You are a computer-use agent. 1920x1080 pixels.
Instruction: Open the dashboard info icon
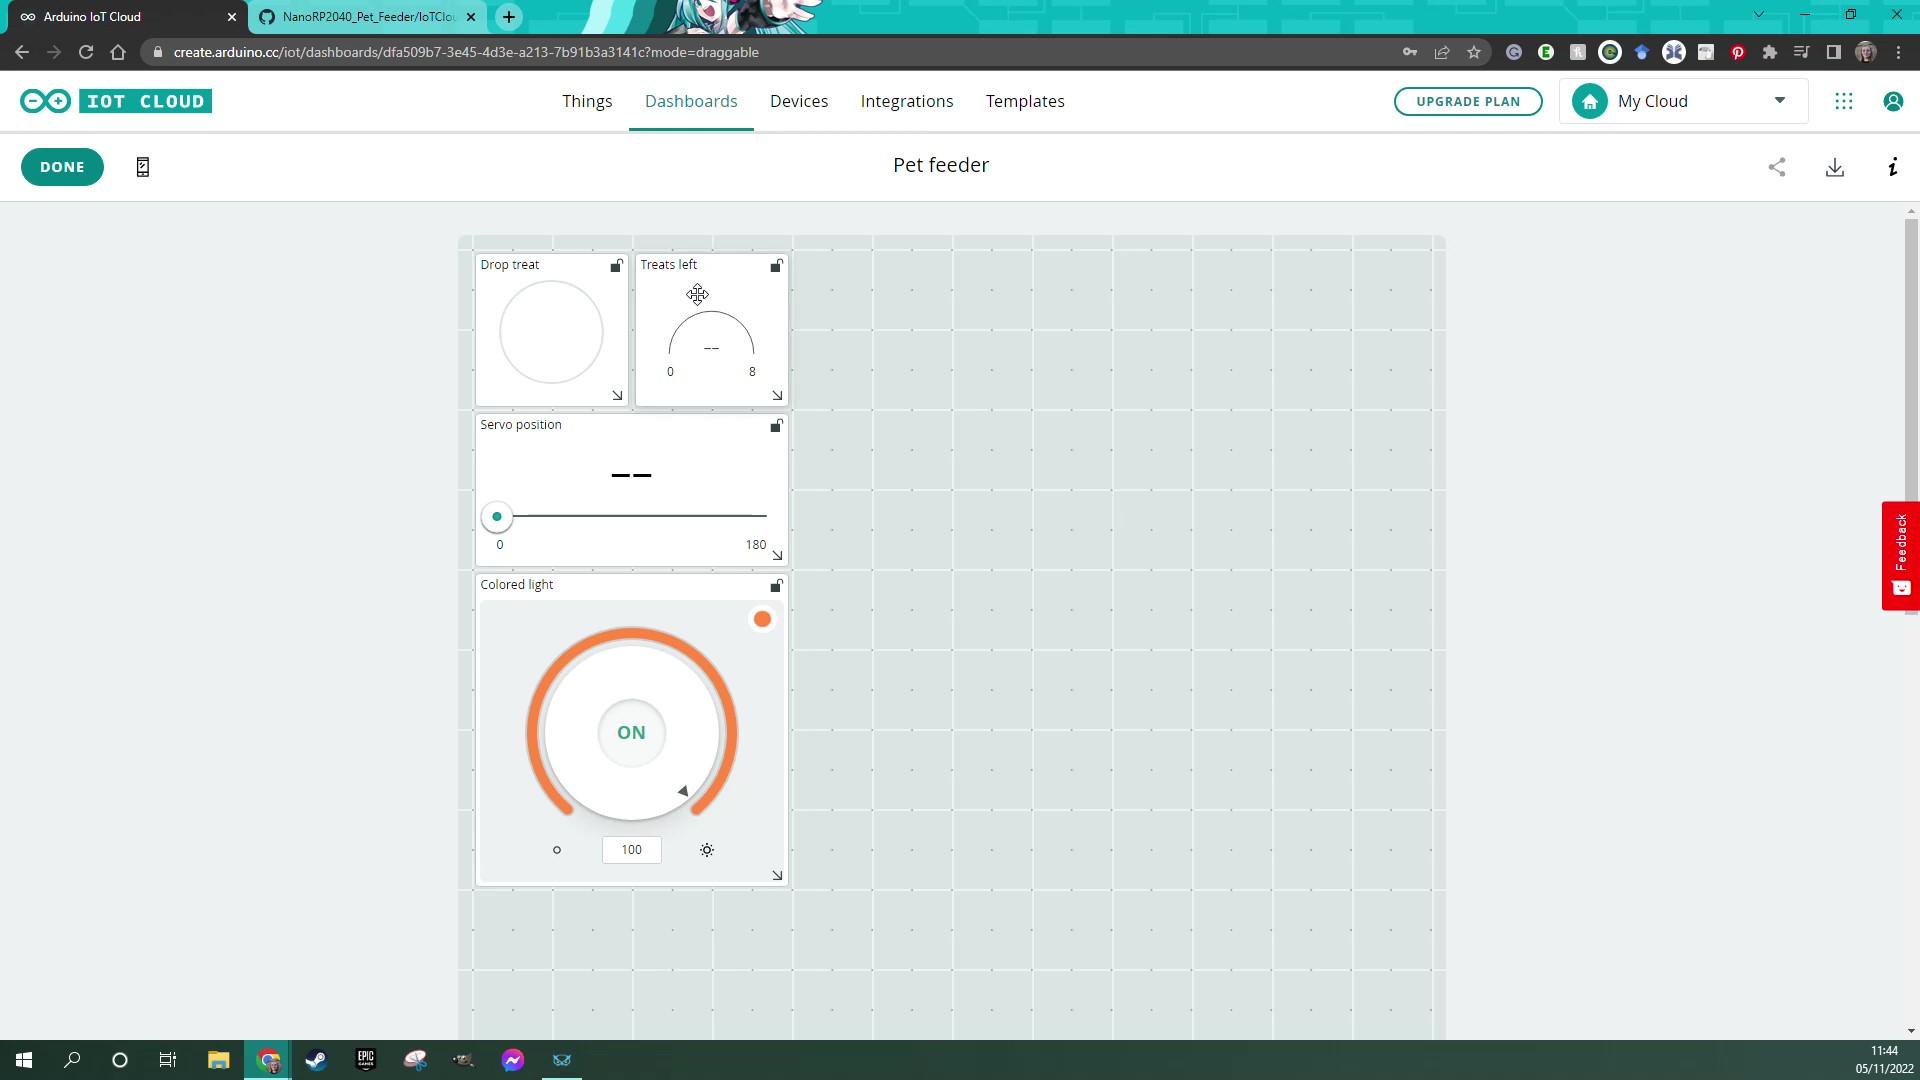[1892, 167]
